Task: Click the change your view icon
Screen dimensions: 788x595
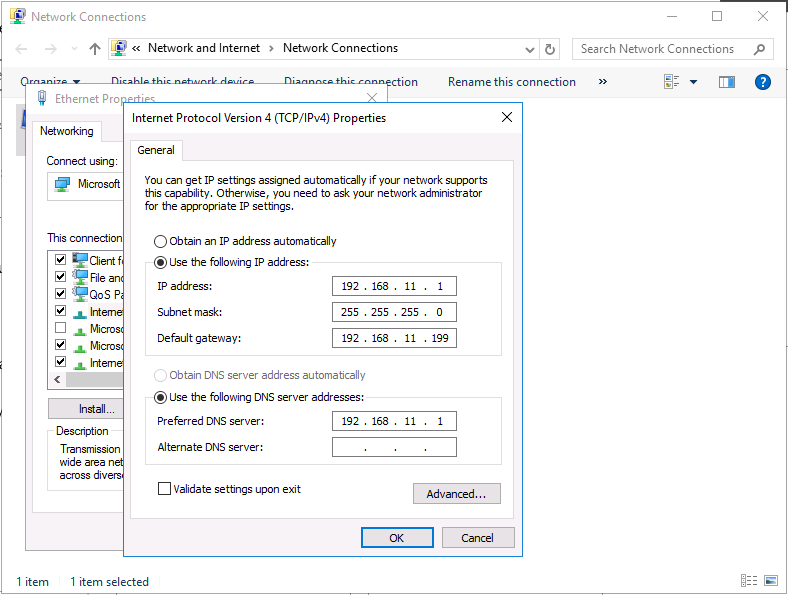Action: (x=671, y=81)
